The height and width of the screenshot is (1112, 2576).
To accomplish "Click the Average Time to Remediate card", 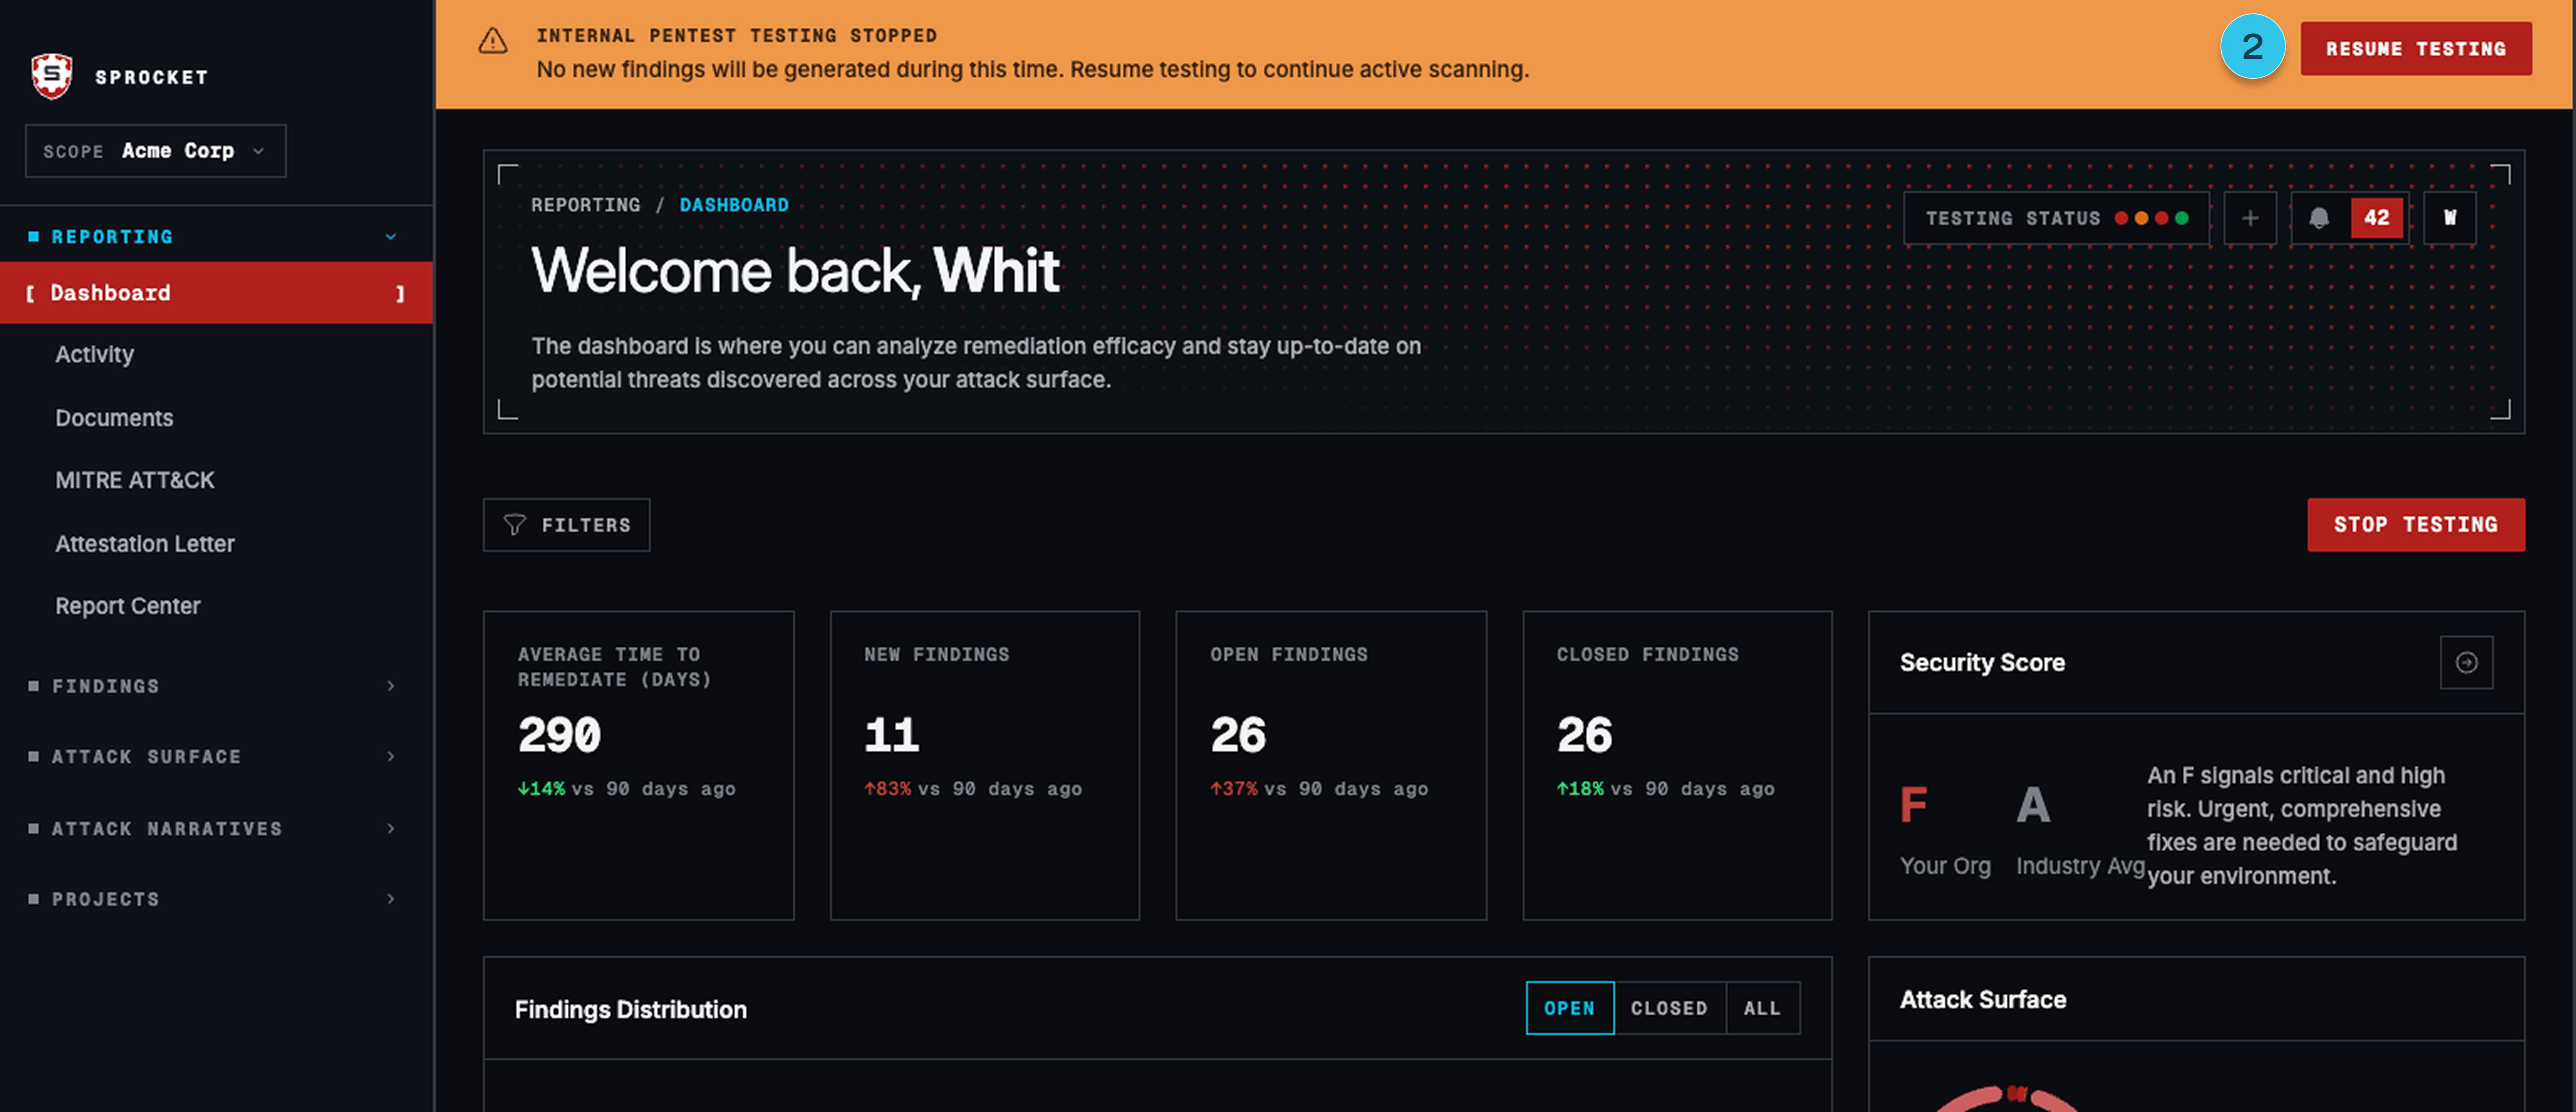I will tap(639, 766).
